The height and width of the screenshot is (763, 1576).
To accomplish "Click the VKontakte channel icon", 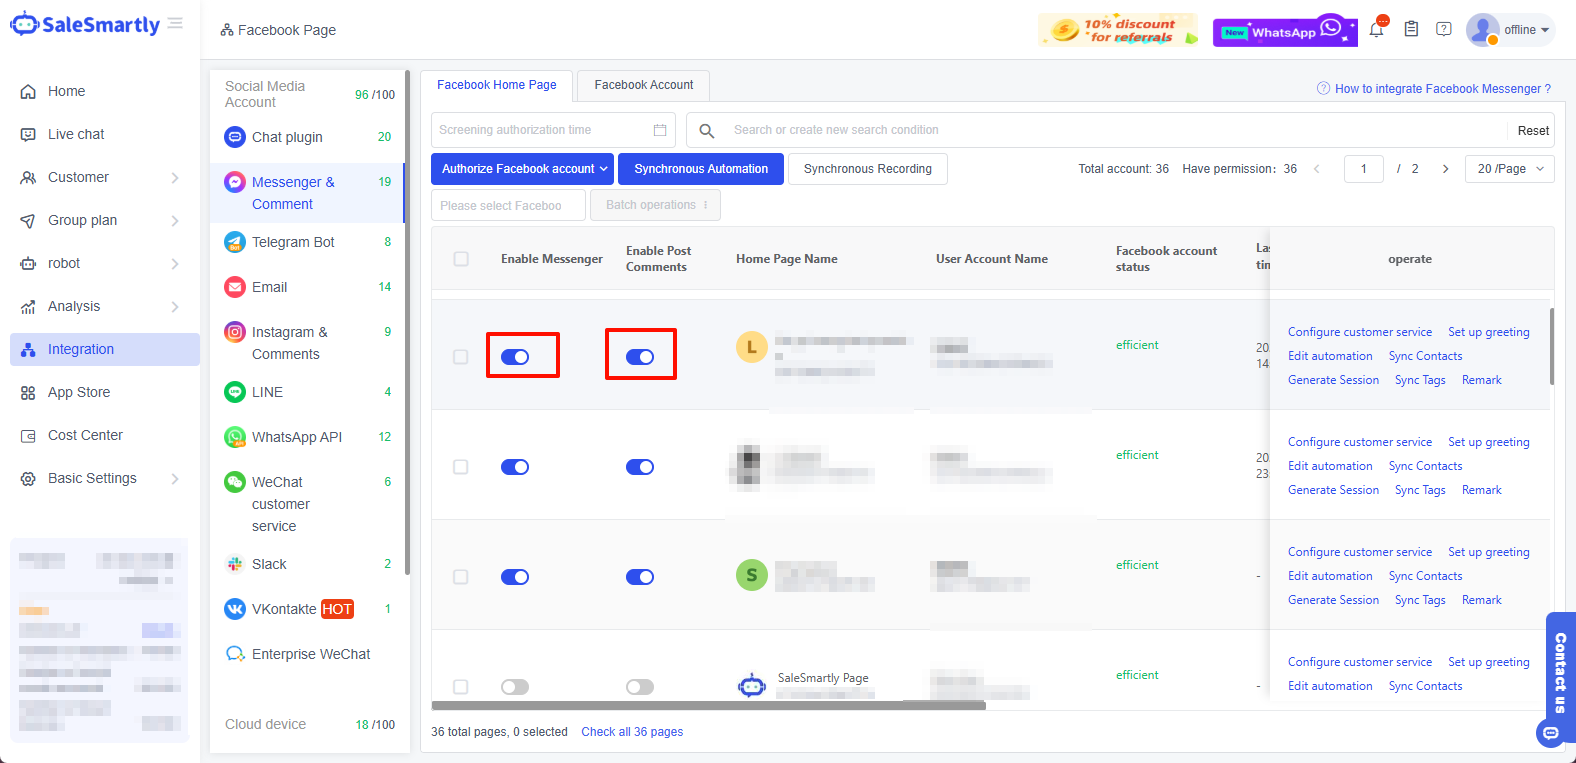I will point(235,609).
